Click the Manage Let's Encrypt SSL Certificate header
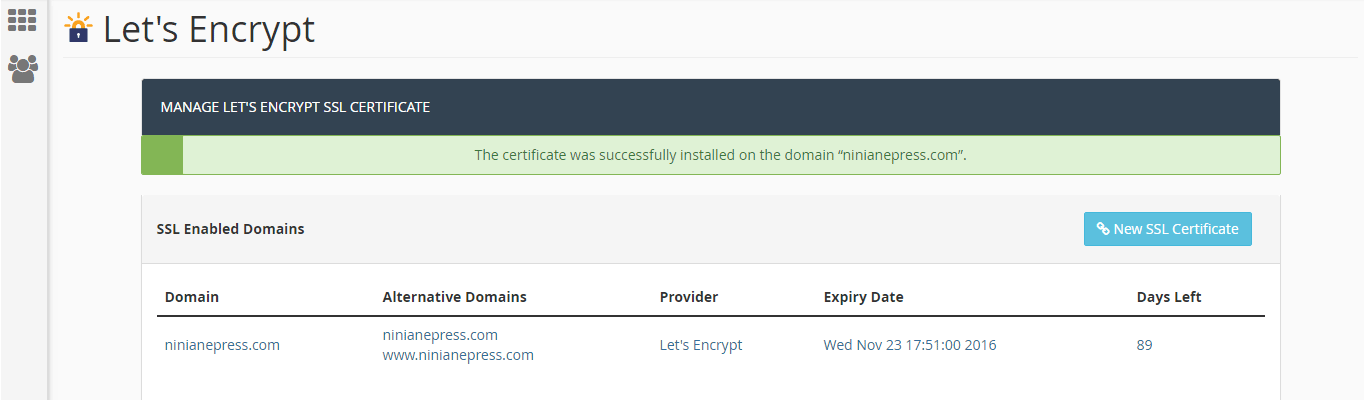This screenshot has width=1364, height=400. [295, 107]
